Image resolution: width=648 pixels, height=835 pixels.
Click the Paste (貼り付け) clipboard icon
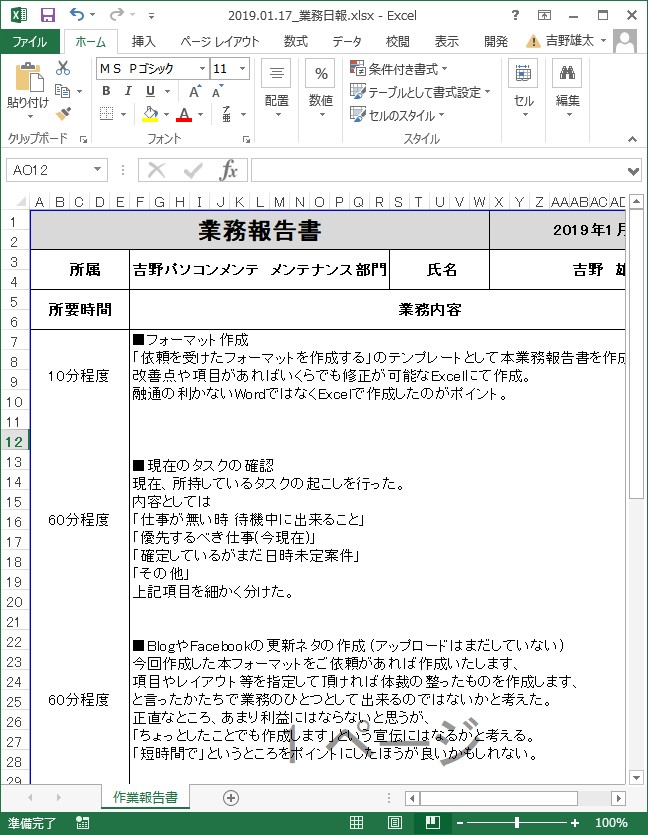click(x=28, y=78)
